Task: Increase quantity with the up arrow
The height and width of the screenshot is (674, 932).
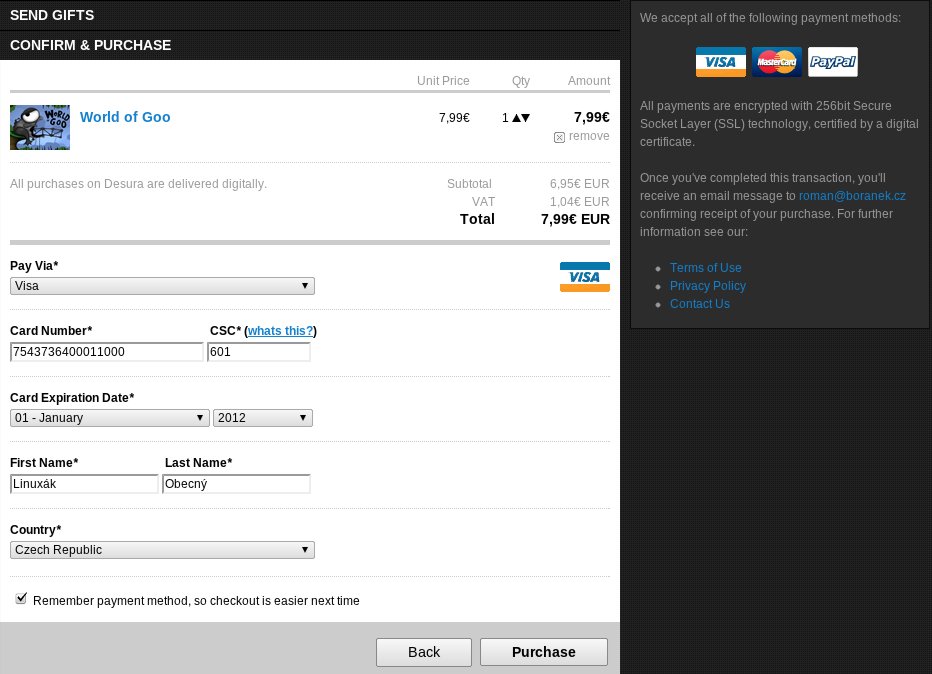Action: click(516, 118)
